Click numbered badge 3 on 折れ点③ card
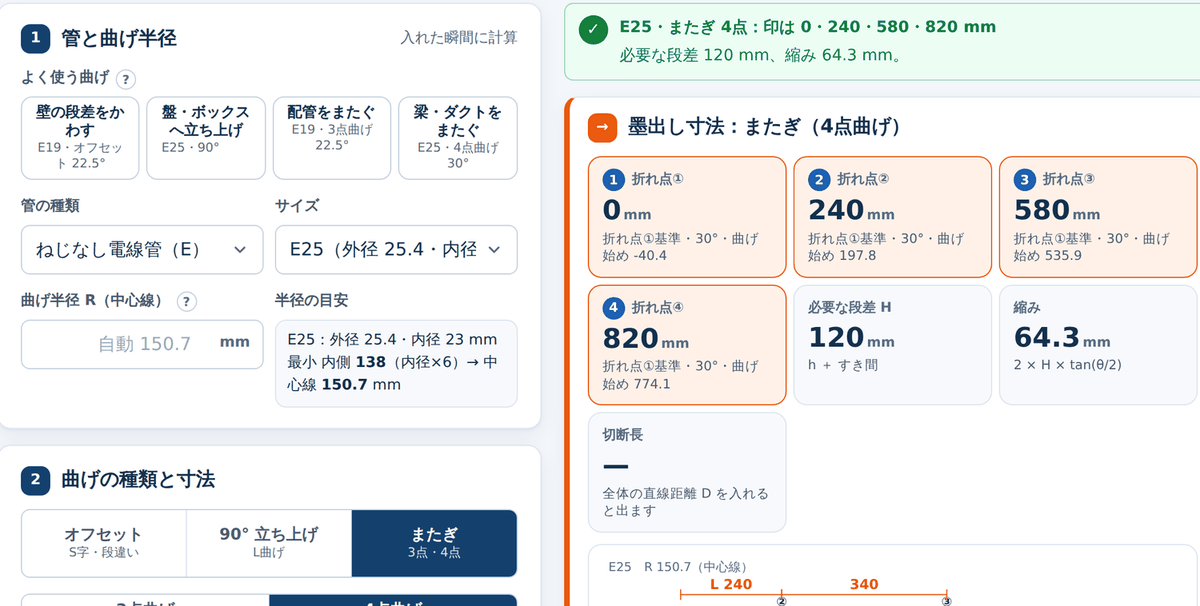1200x606 pixels. tap(1024, 180)
